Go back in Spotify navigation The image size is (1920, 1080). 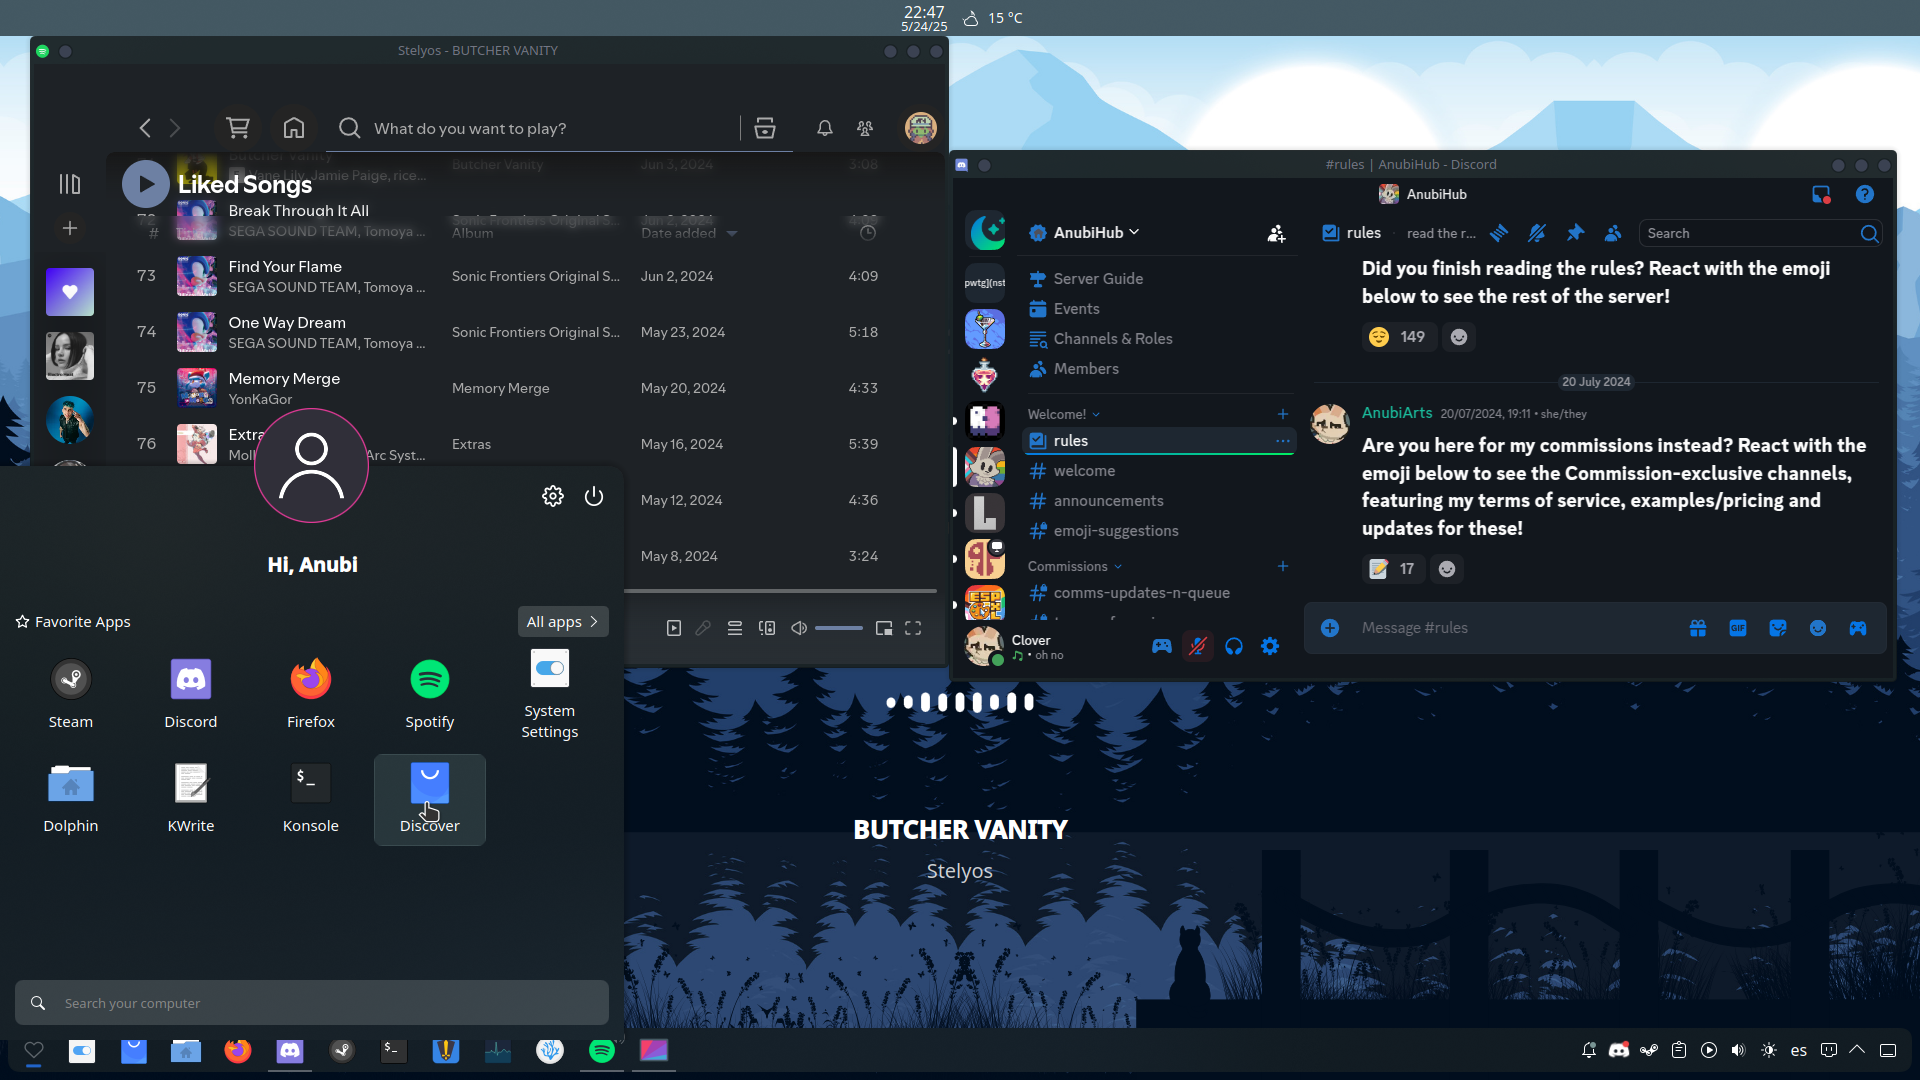click(x=145, y=128)
